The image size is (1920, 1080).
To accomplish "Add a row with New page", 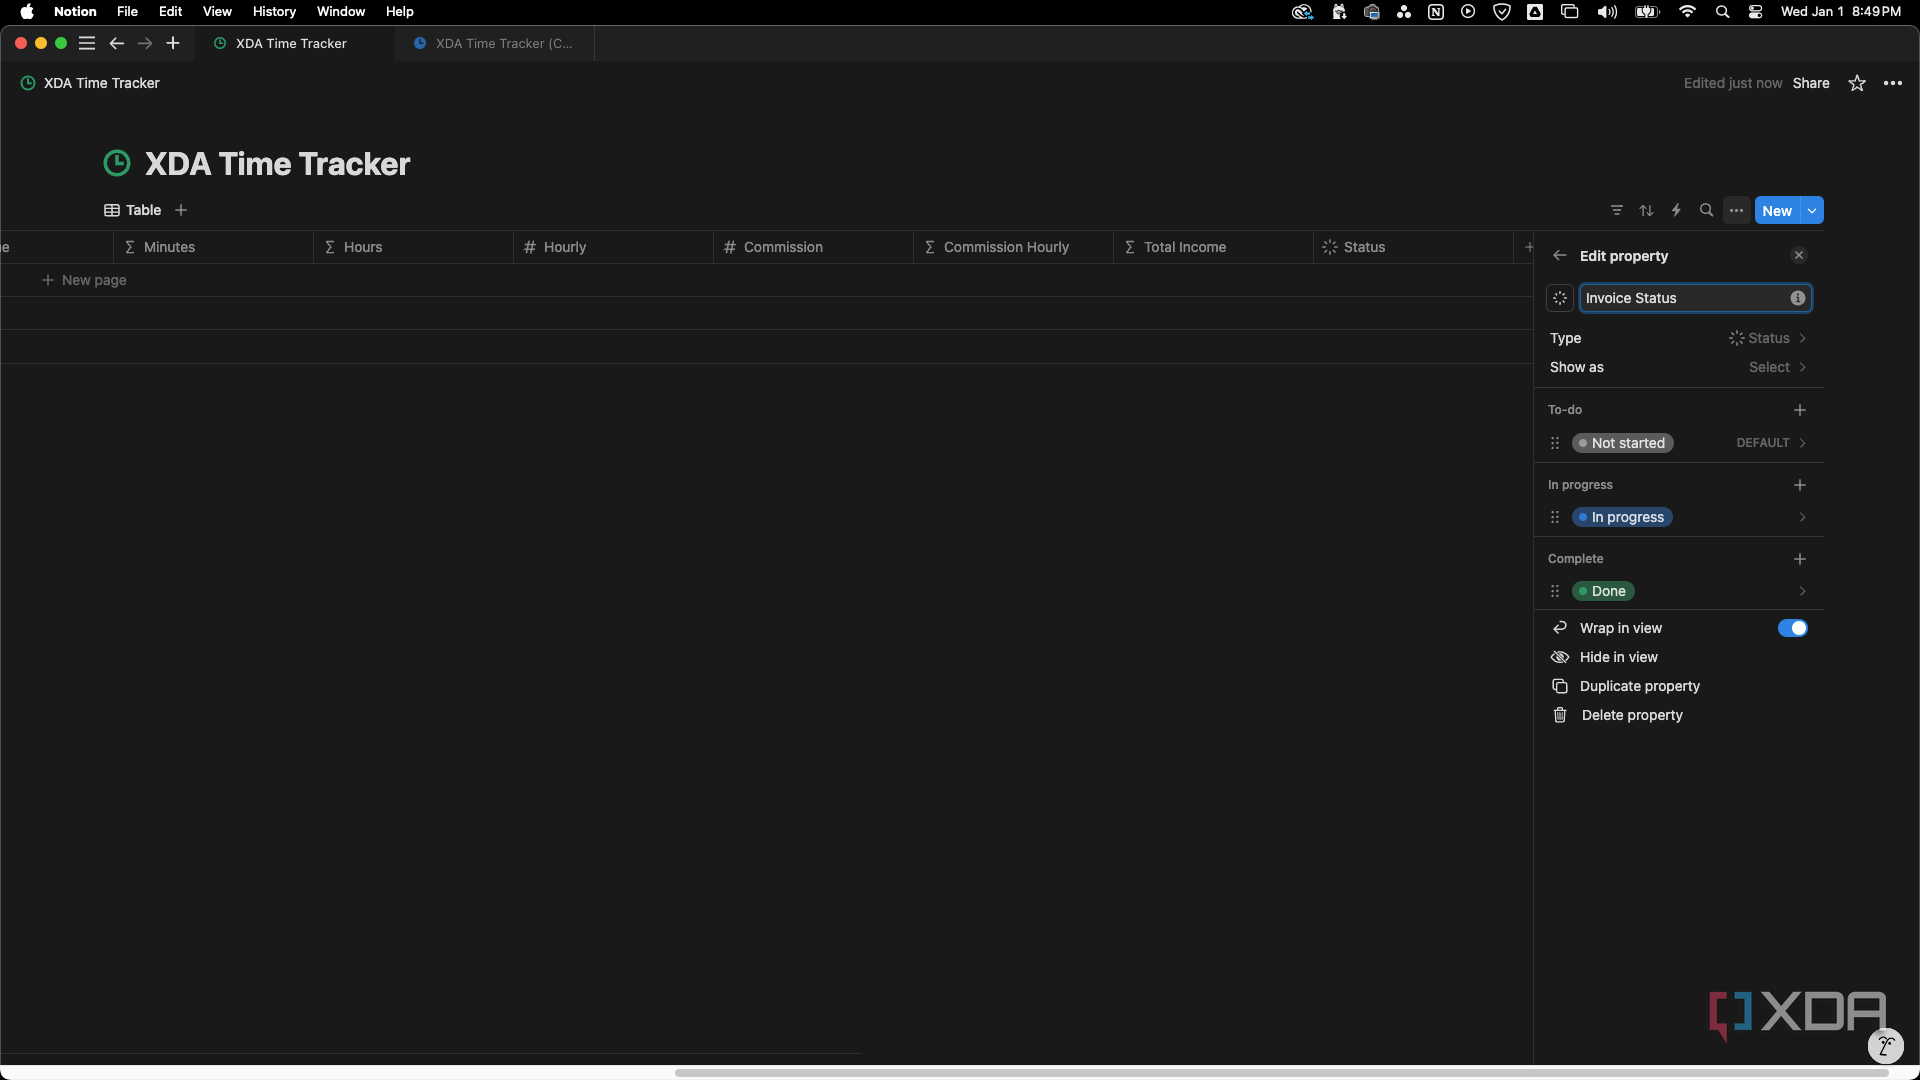I will (84, 280).
